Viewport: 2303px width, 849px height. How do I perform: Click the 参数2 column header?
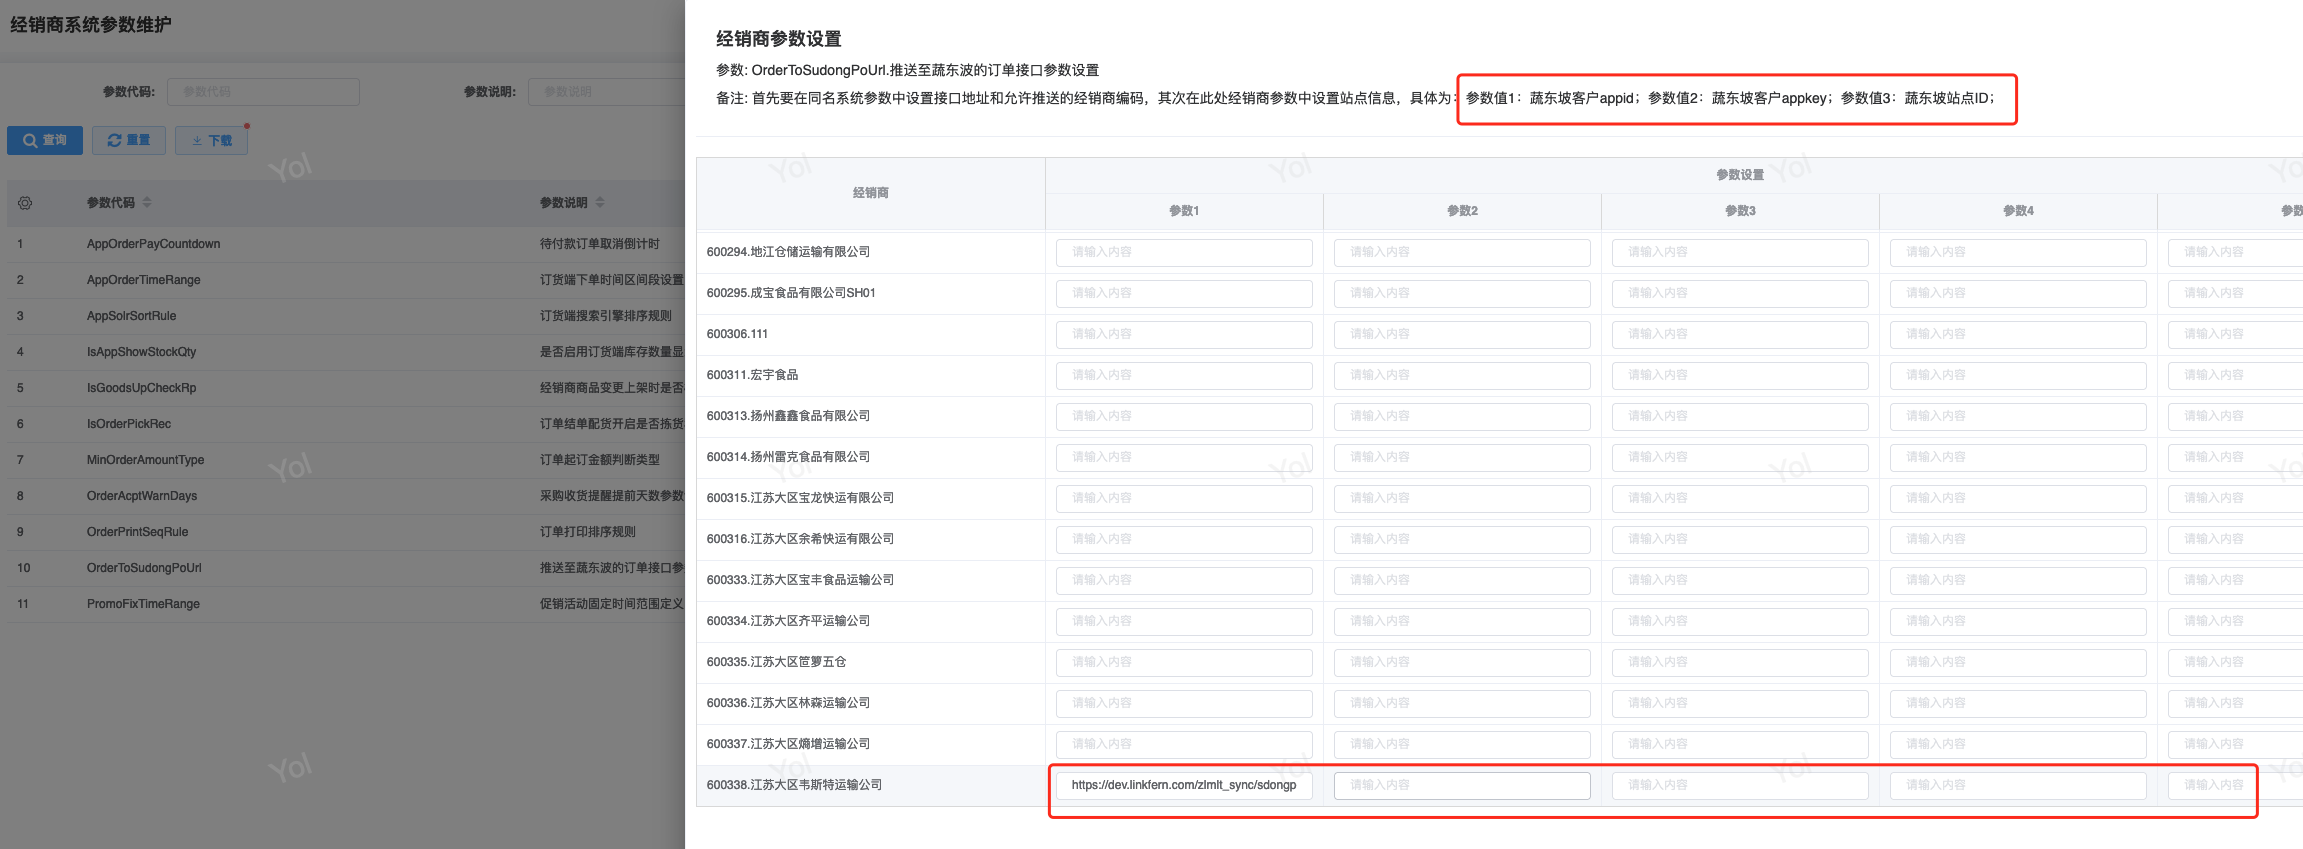coord(1462,211)
